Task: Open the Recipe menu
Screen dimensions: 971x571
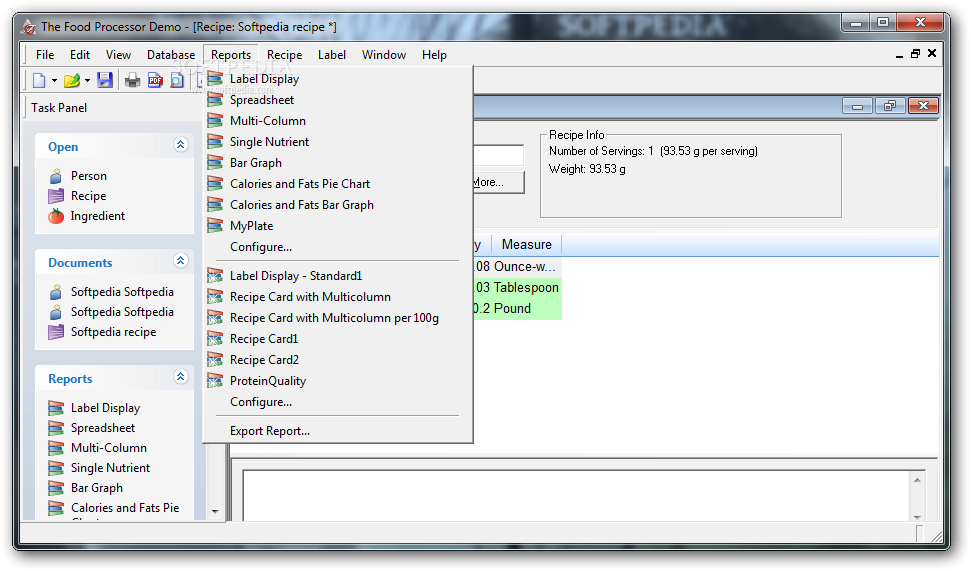Action: click(285, 55)
